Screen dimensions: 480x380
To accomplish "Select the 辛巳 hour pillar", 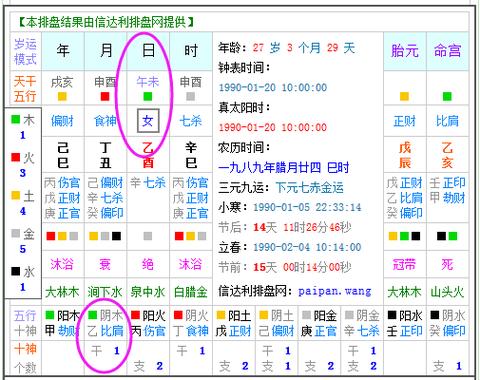I will click(x=191, y=155).
